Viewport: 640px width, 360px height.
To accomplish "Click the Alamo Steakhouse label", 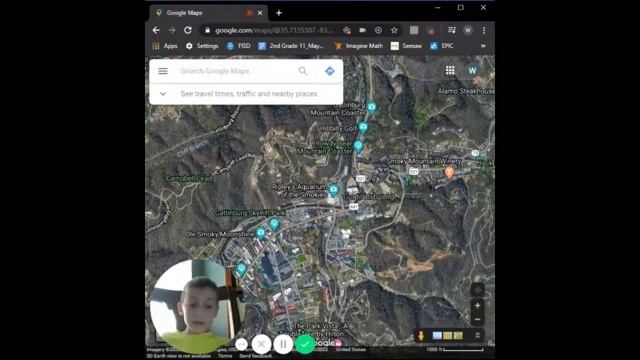I will 465,91.
